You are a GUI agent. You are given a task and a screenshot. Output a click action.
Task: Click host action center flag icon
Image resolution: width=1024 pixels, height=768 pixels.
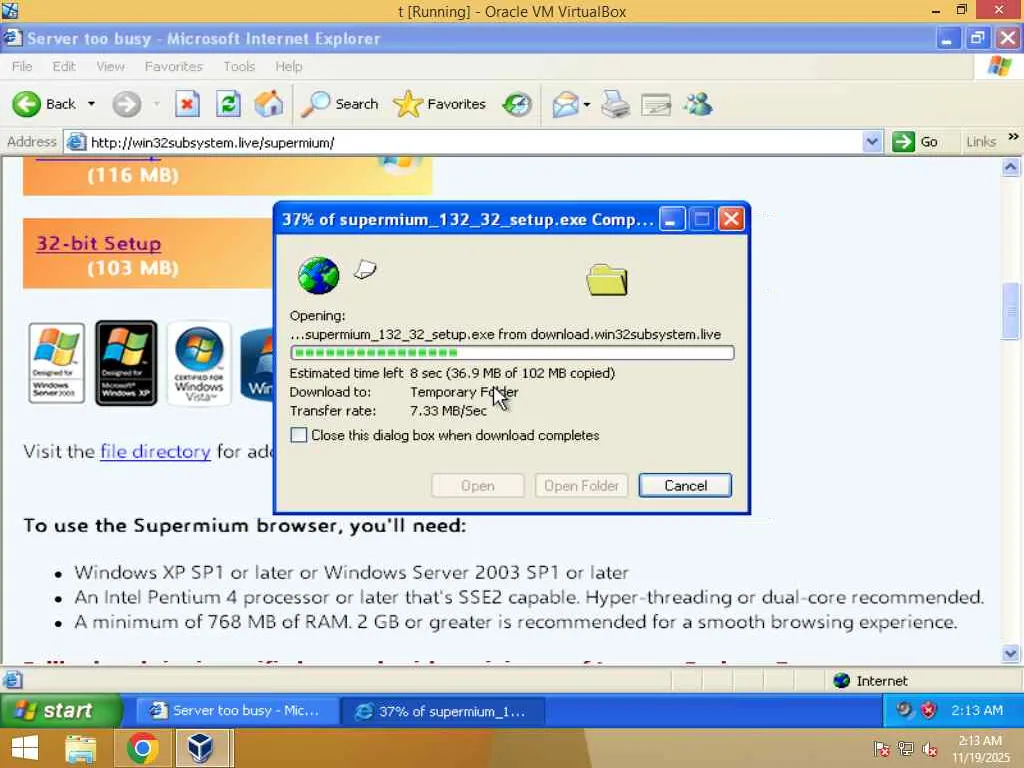[x=882, y=749]
